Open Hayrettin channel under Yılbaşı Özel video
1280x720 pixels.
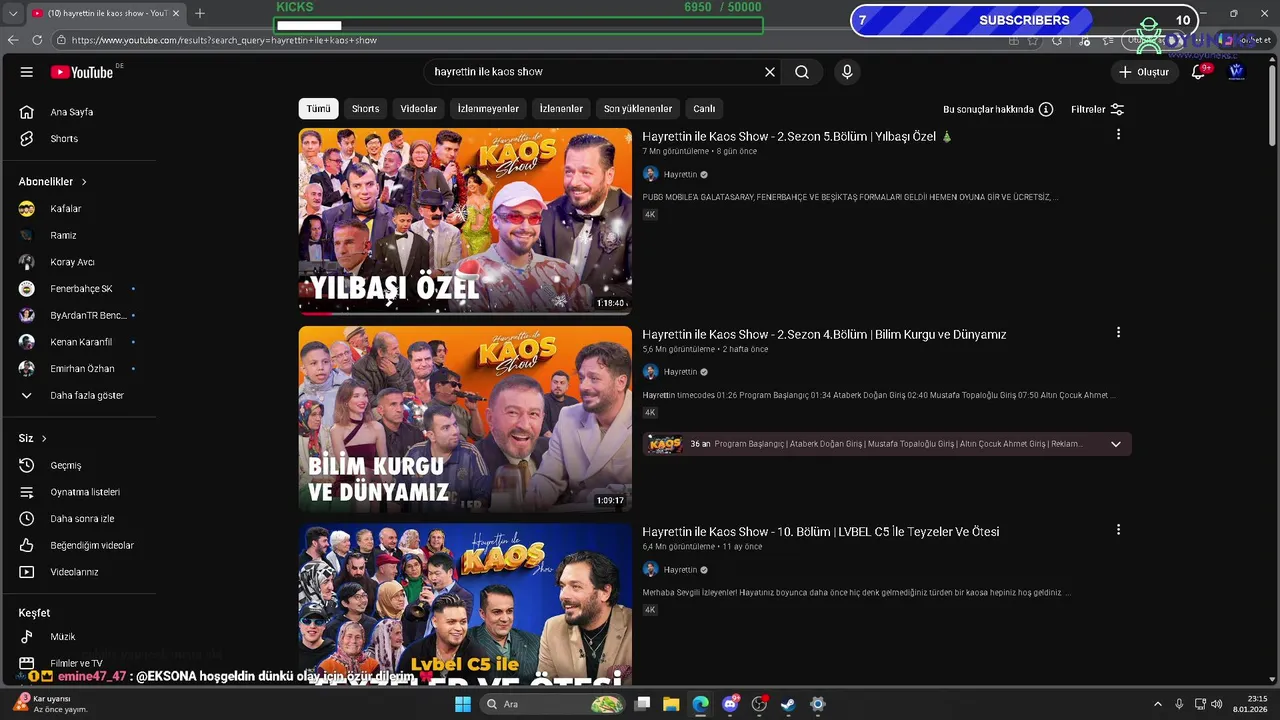click(680, 175)
